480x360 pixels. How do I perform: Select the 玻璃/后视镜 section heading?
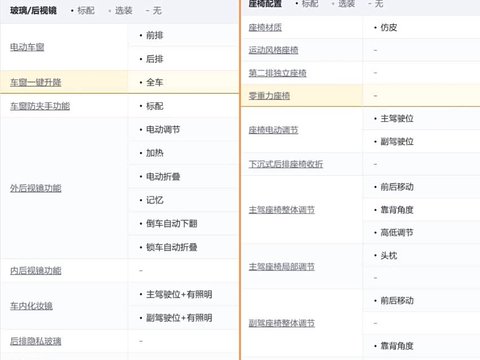(x=33, y=11)
